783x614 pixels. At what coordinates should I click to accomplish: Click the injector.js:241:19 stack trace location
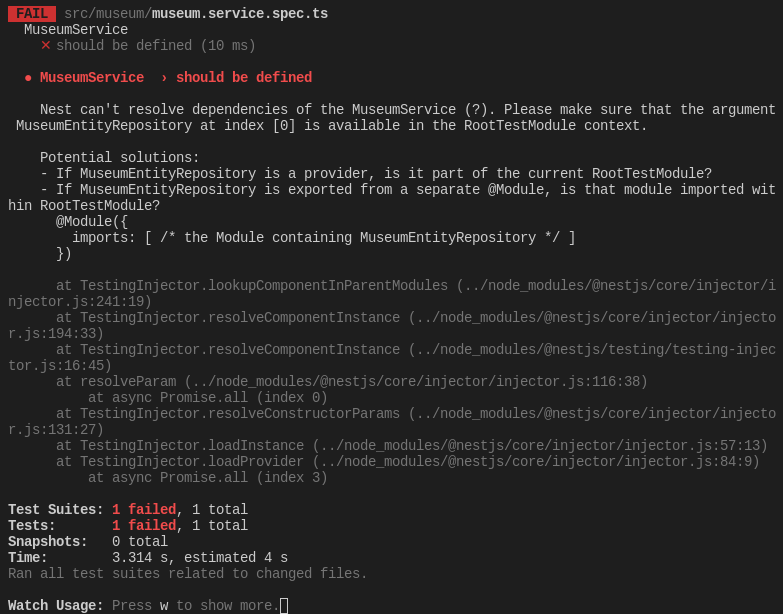[392, 294]
